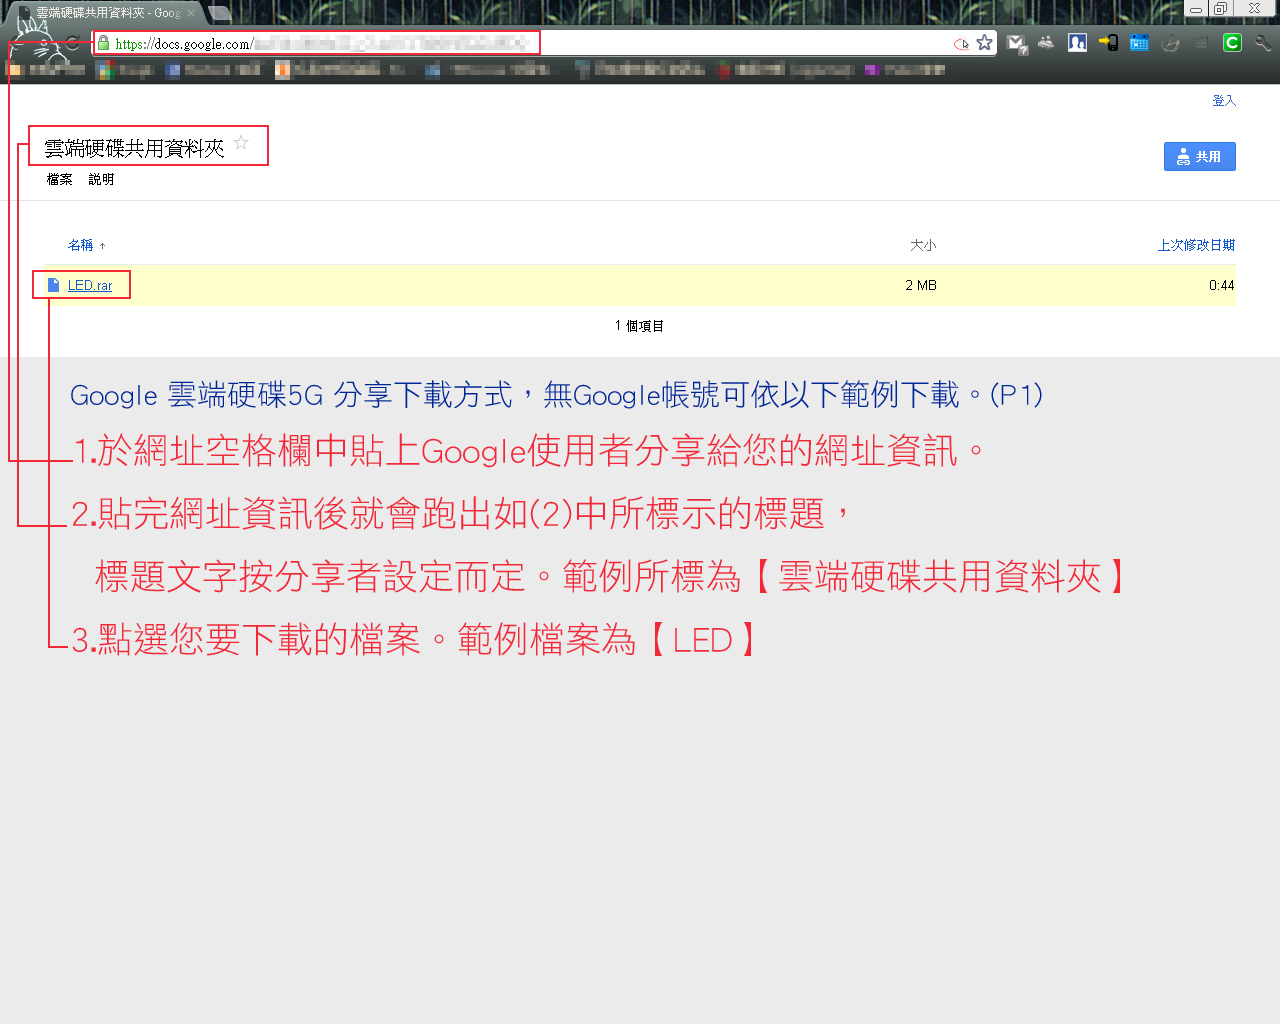This screenshot has width=1280, height=1024.
Task: Bookmark this page with the star icon
Action: tap(985, 43)
